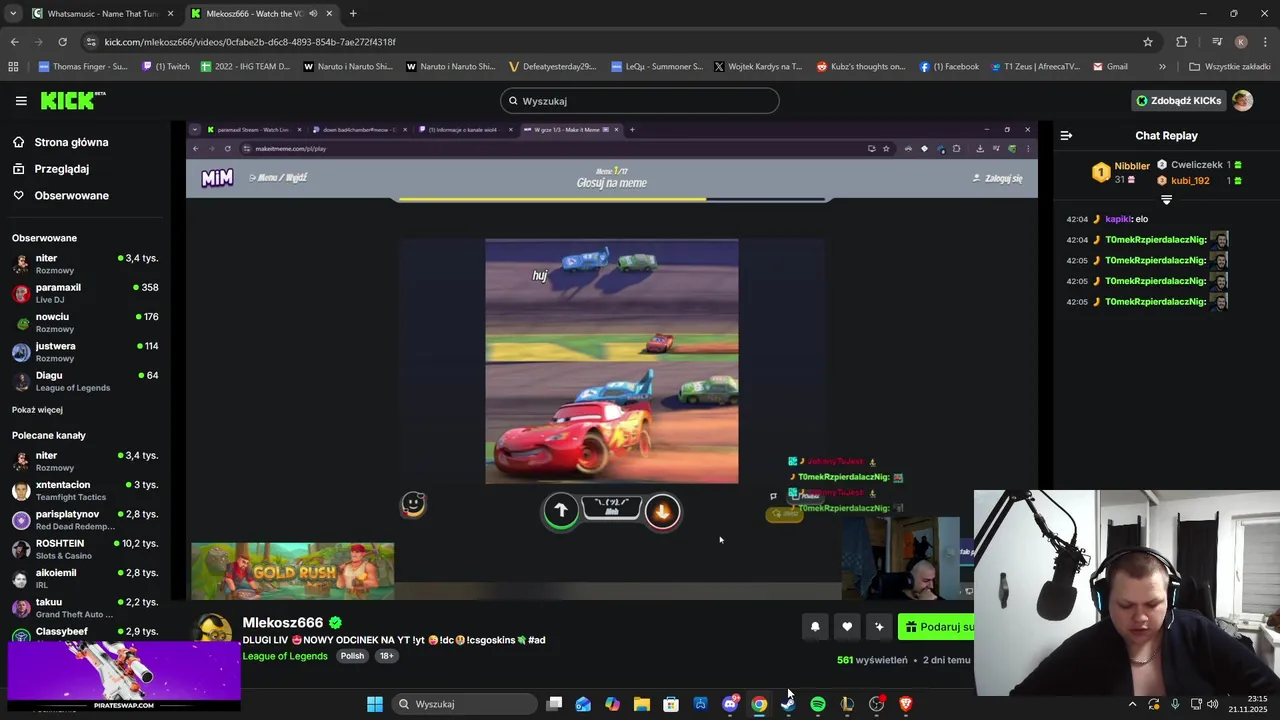
Task: Show more bookmarks chevron
Action: (x=1162, y=67)
